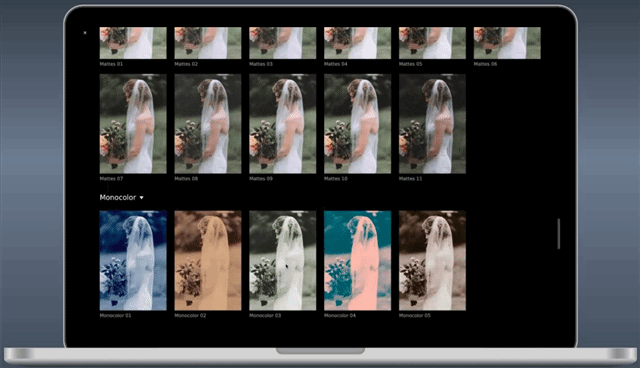640x368 pixels.
Task: Click the "Monocolor 04" label text
Action: coord(340,315)
